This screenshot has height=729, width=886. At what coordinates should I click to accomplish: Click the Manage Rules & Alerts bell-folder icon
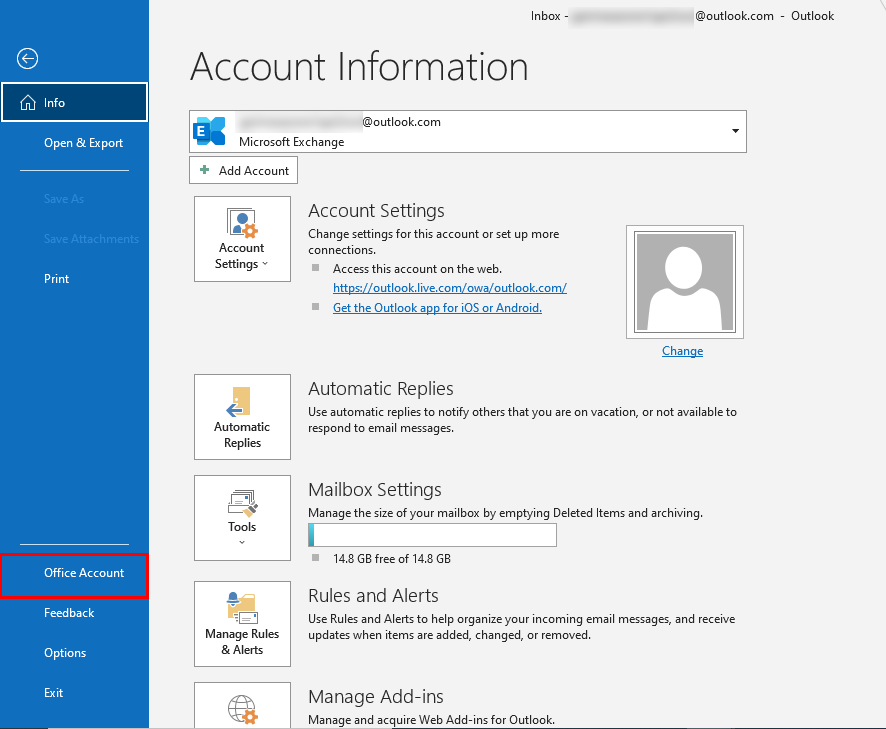[242, 608]
